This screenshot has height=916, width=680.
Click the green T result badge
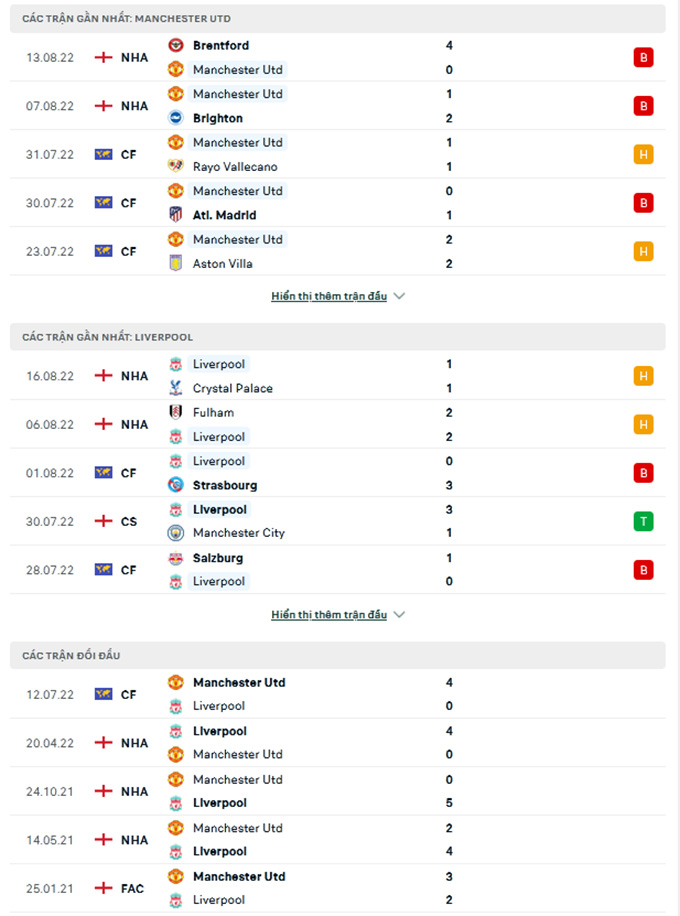pyautogui.click(x=643, y=521)
